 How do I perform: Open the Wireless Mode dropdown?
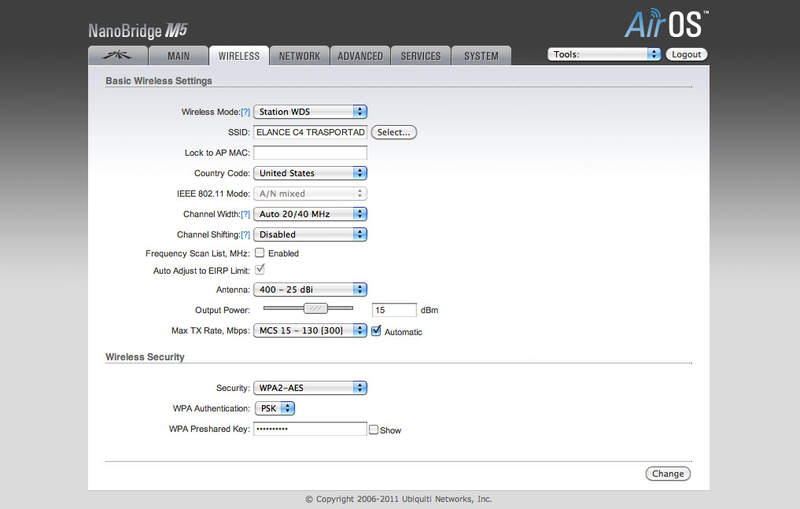tap(310, 112)
